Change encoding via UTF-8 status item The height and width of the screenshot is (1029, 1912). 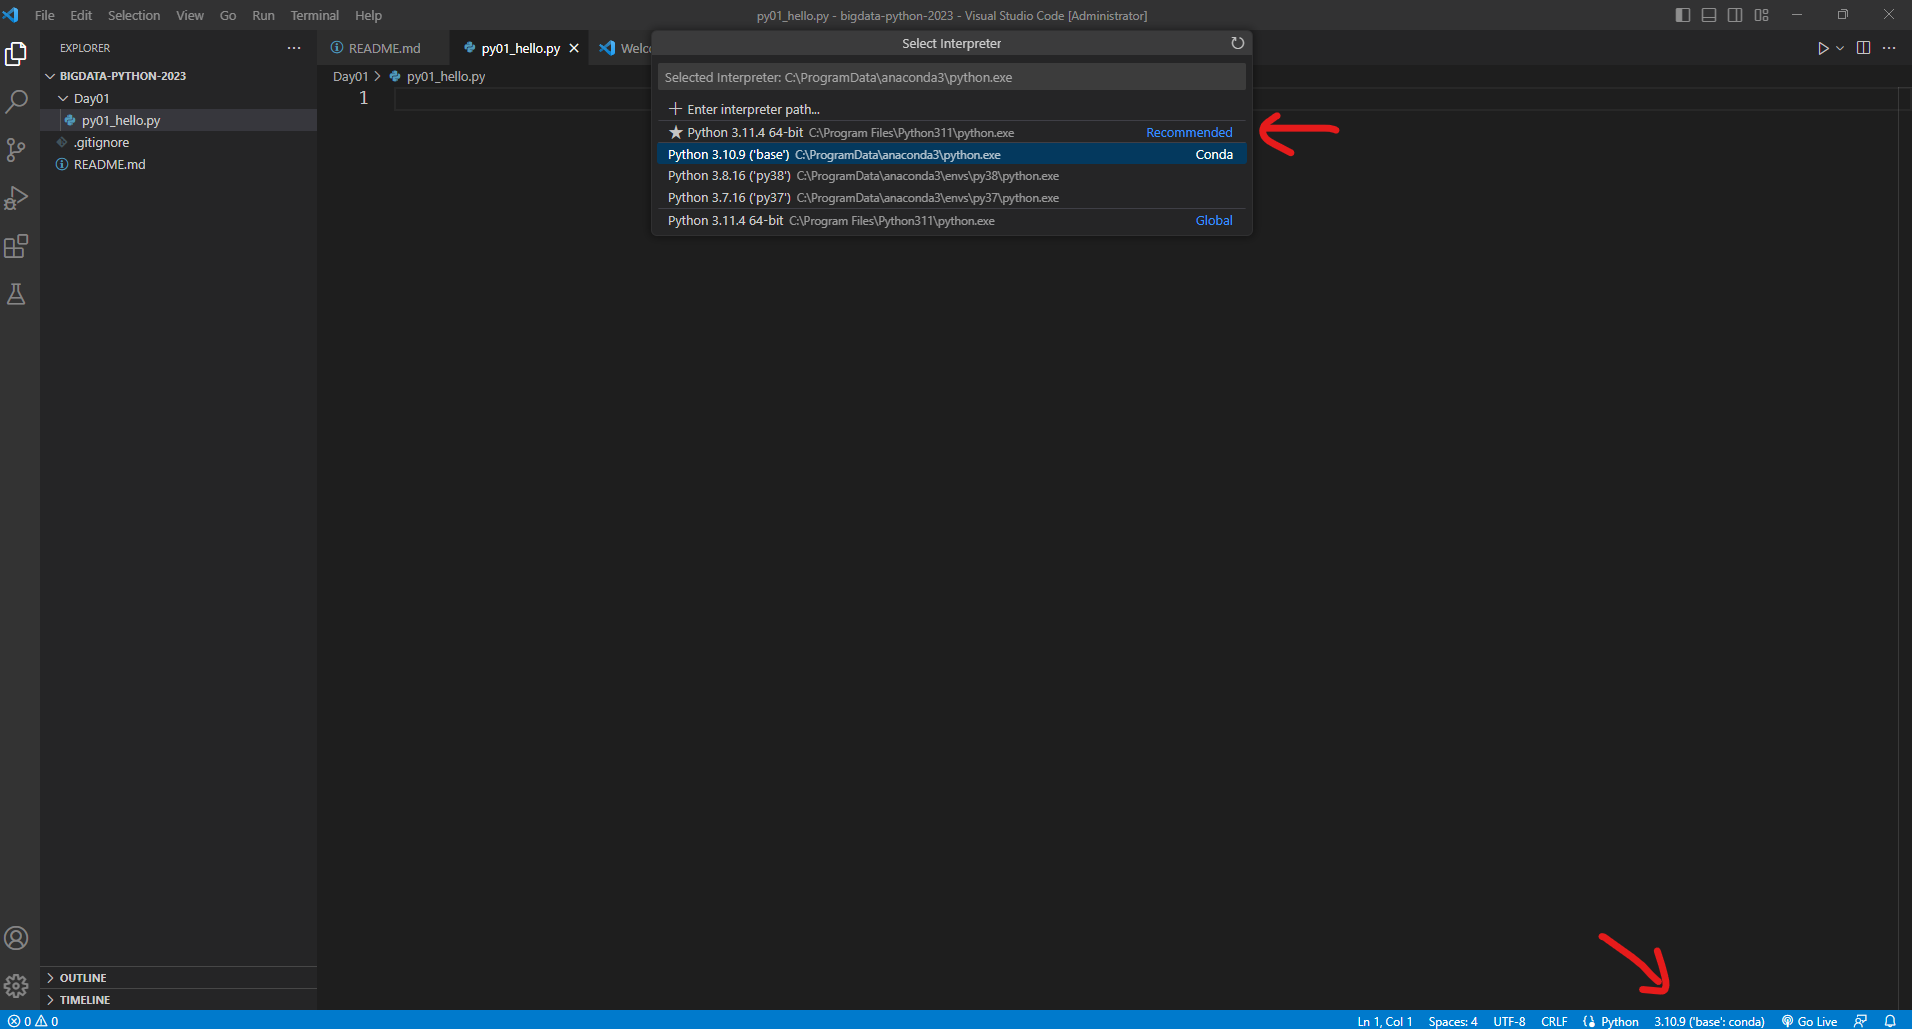1509,1021
